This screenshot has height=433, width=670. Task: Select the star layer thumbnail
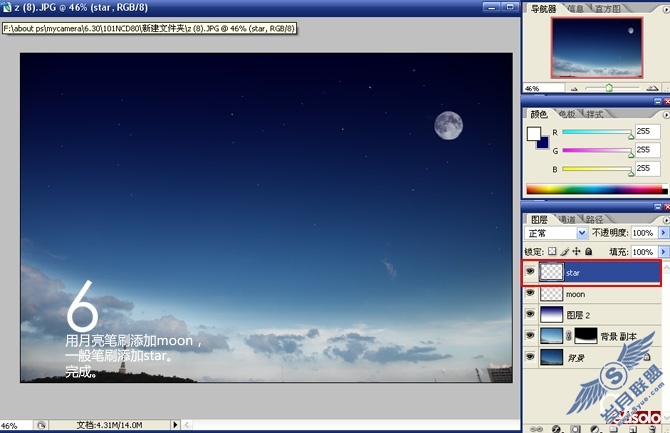551,272
